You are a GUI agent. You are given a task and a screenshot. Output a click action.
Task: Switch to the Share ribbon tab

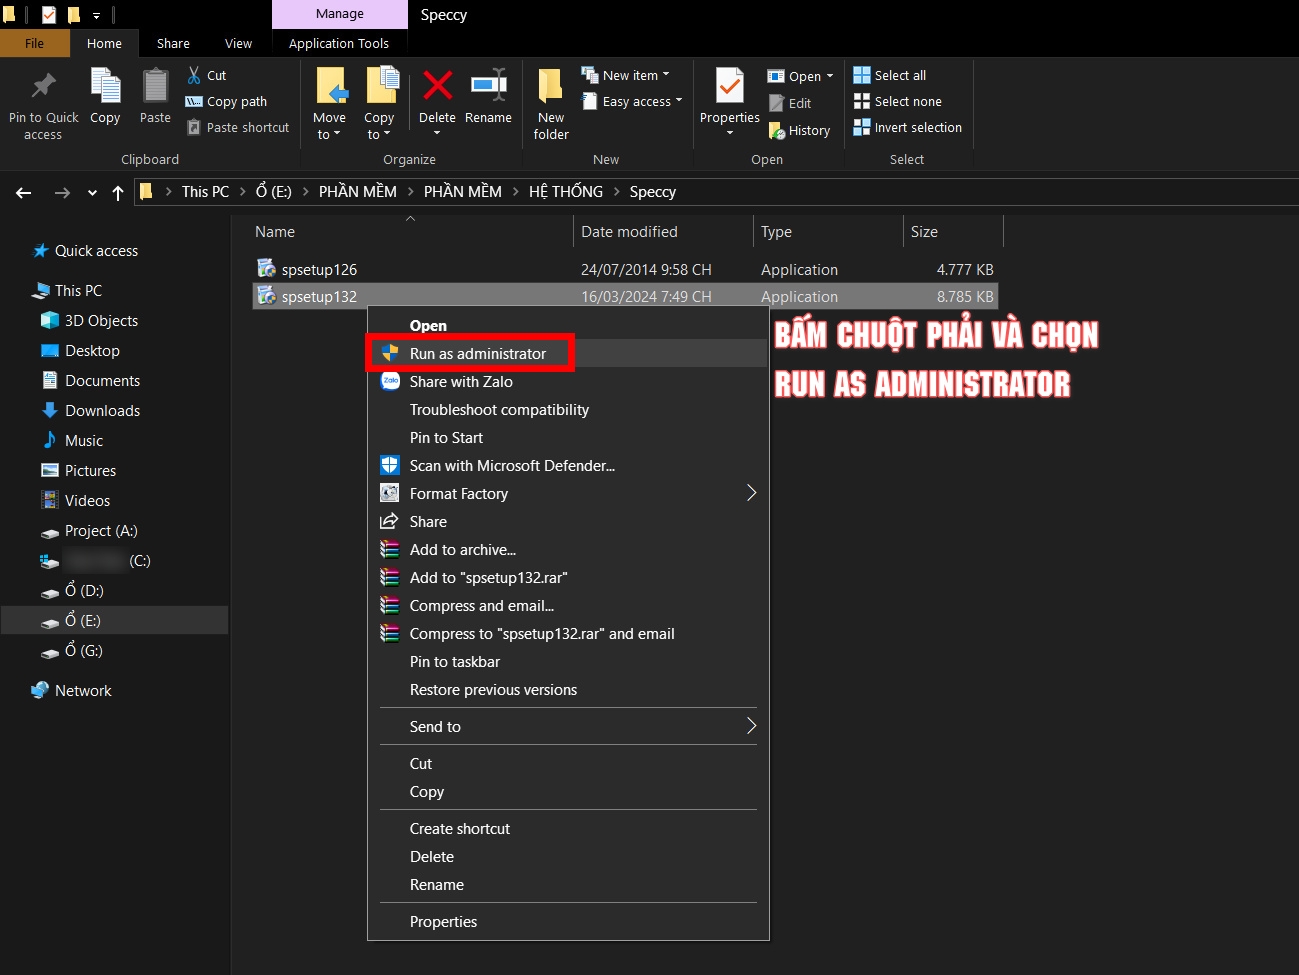point(173,43)
